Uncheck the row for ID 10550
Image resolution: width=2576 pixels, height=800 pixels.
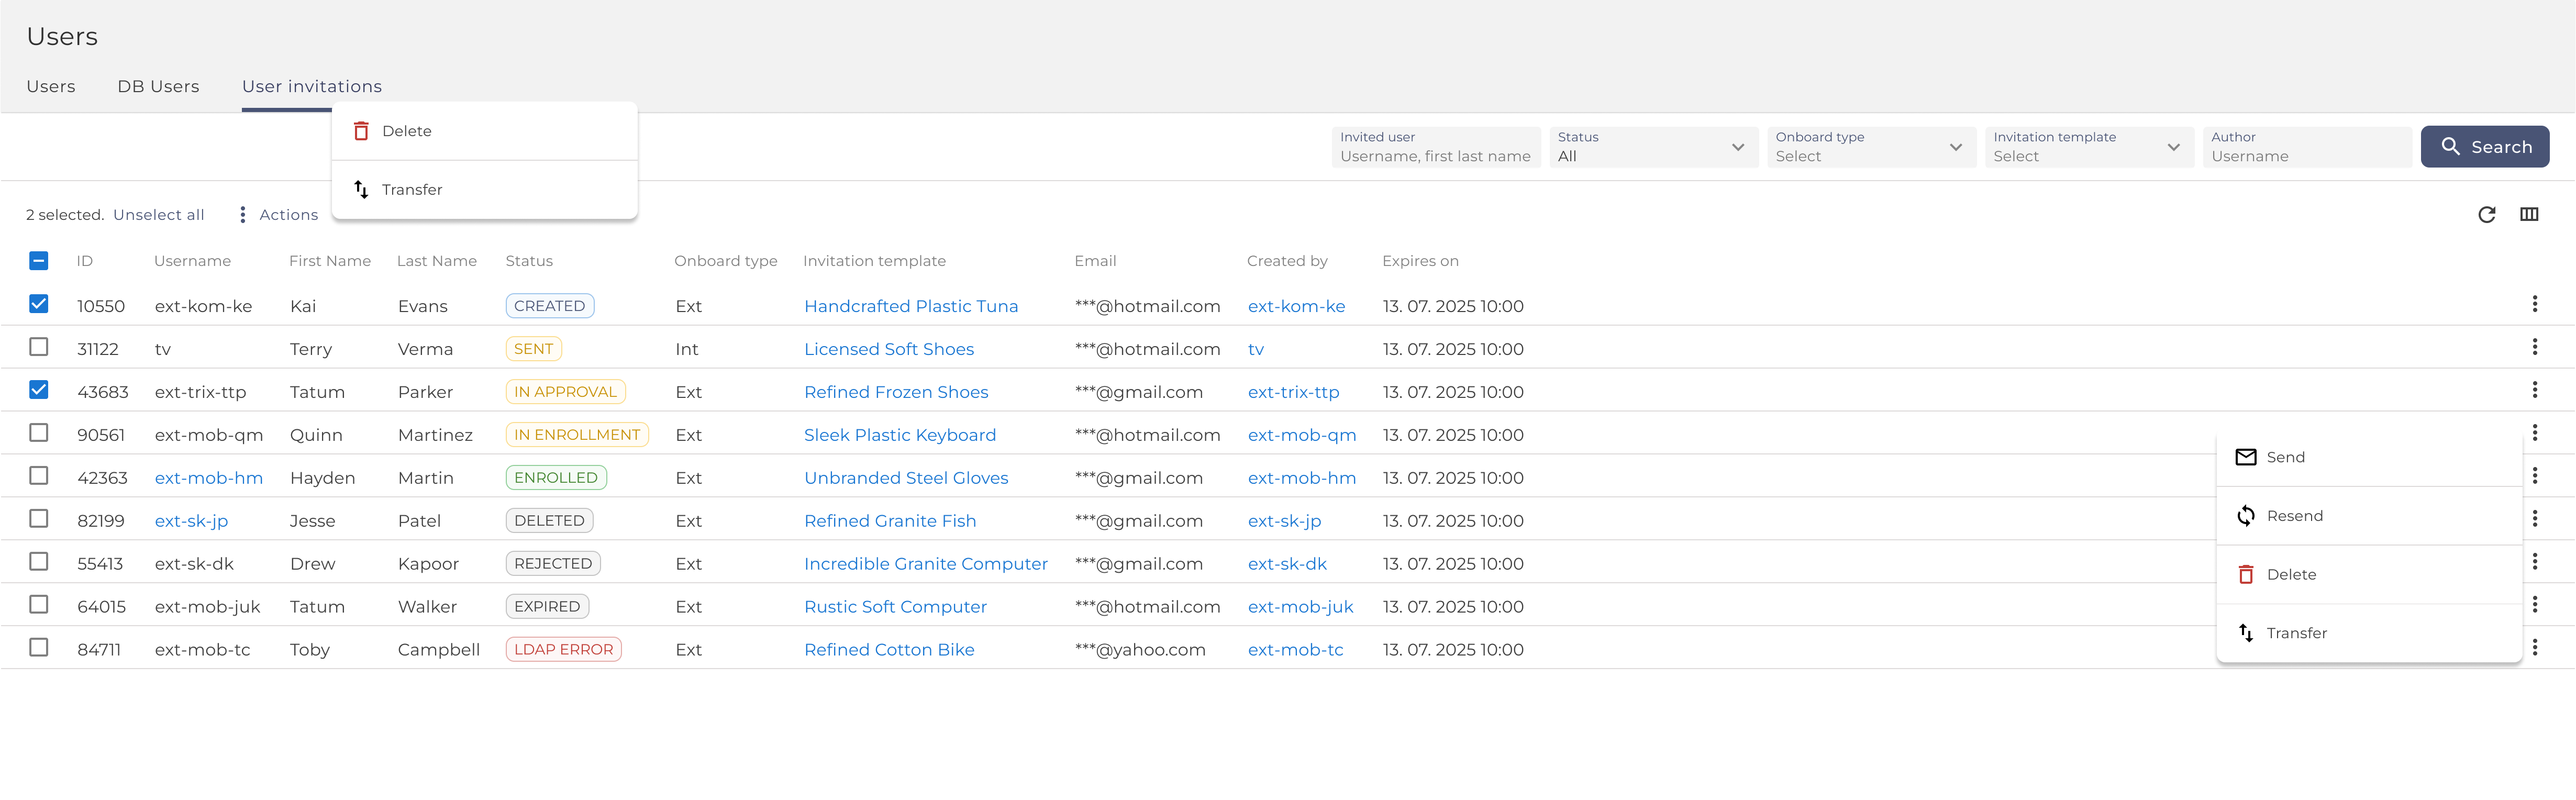(x=39, y=304)
